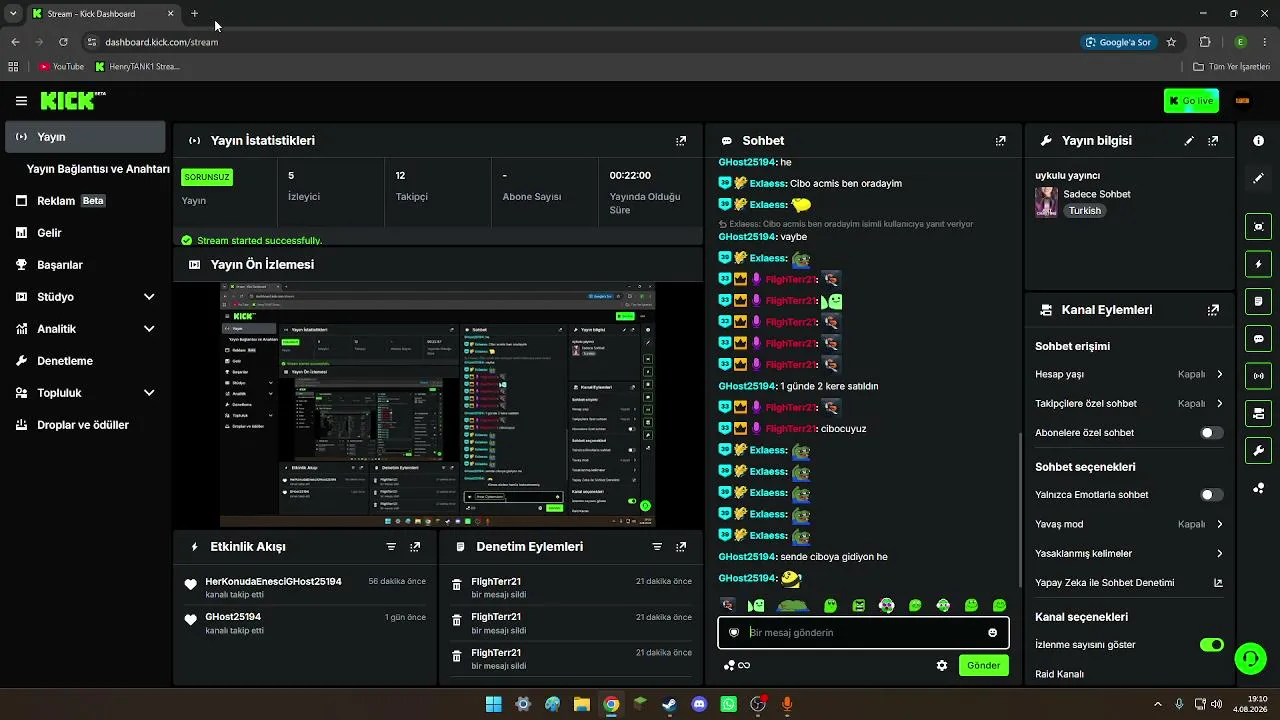This screenshot has height=720, width=1280.
Task: Open the hamburger navigation menu
Action: pos(21,101)
